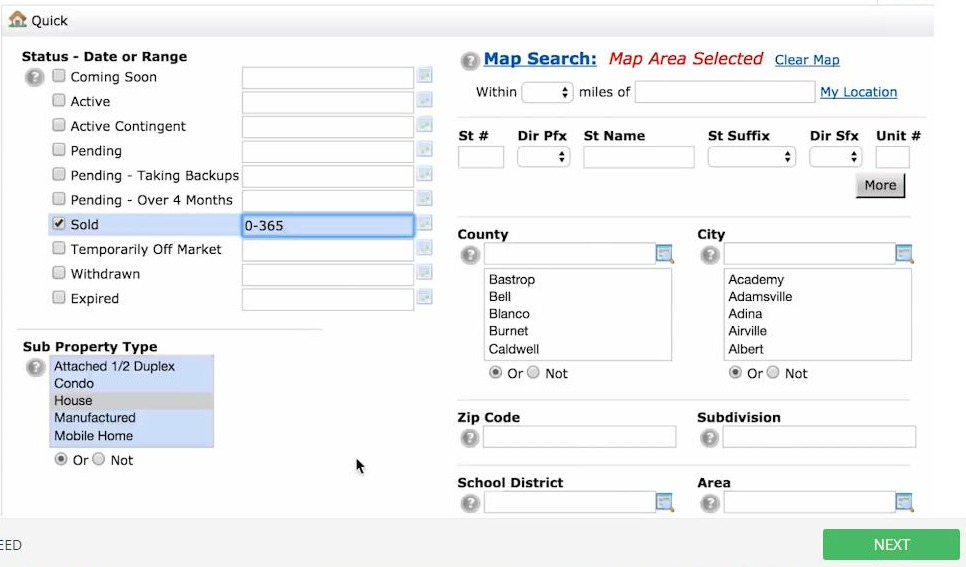Tick the Withdrawn status checkbox
966x567 pixels.
(59, 272)
